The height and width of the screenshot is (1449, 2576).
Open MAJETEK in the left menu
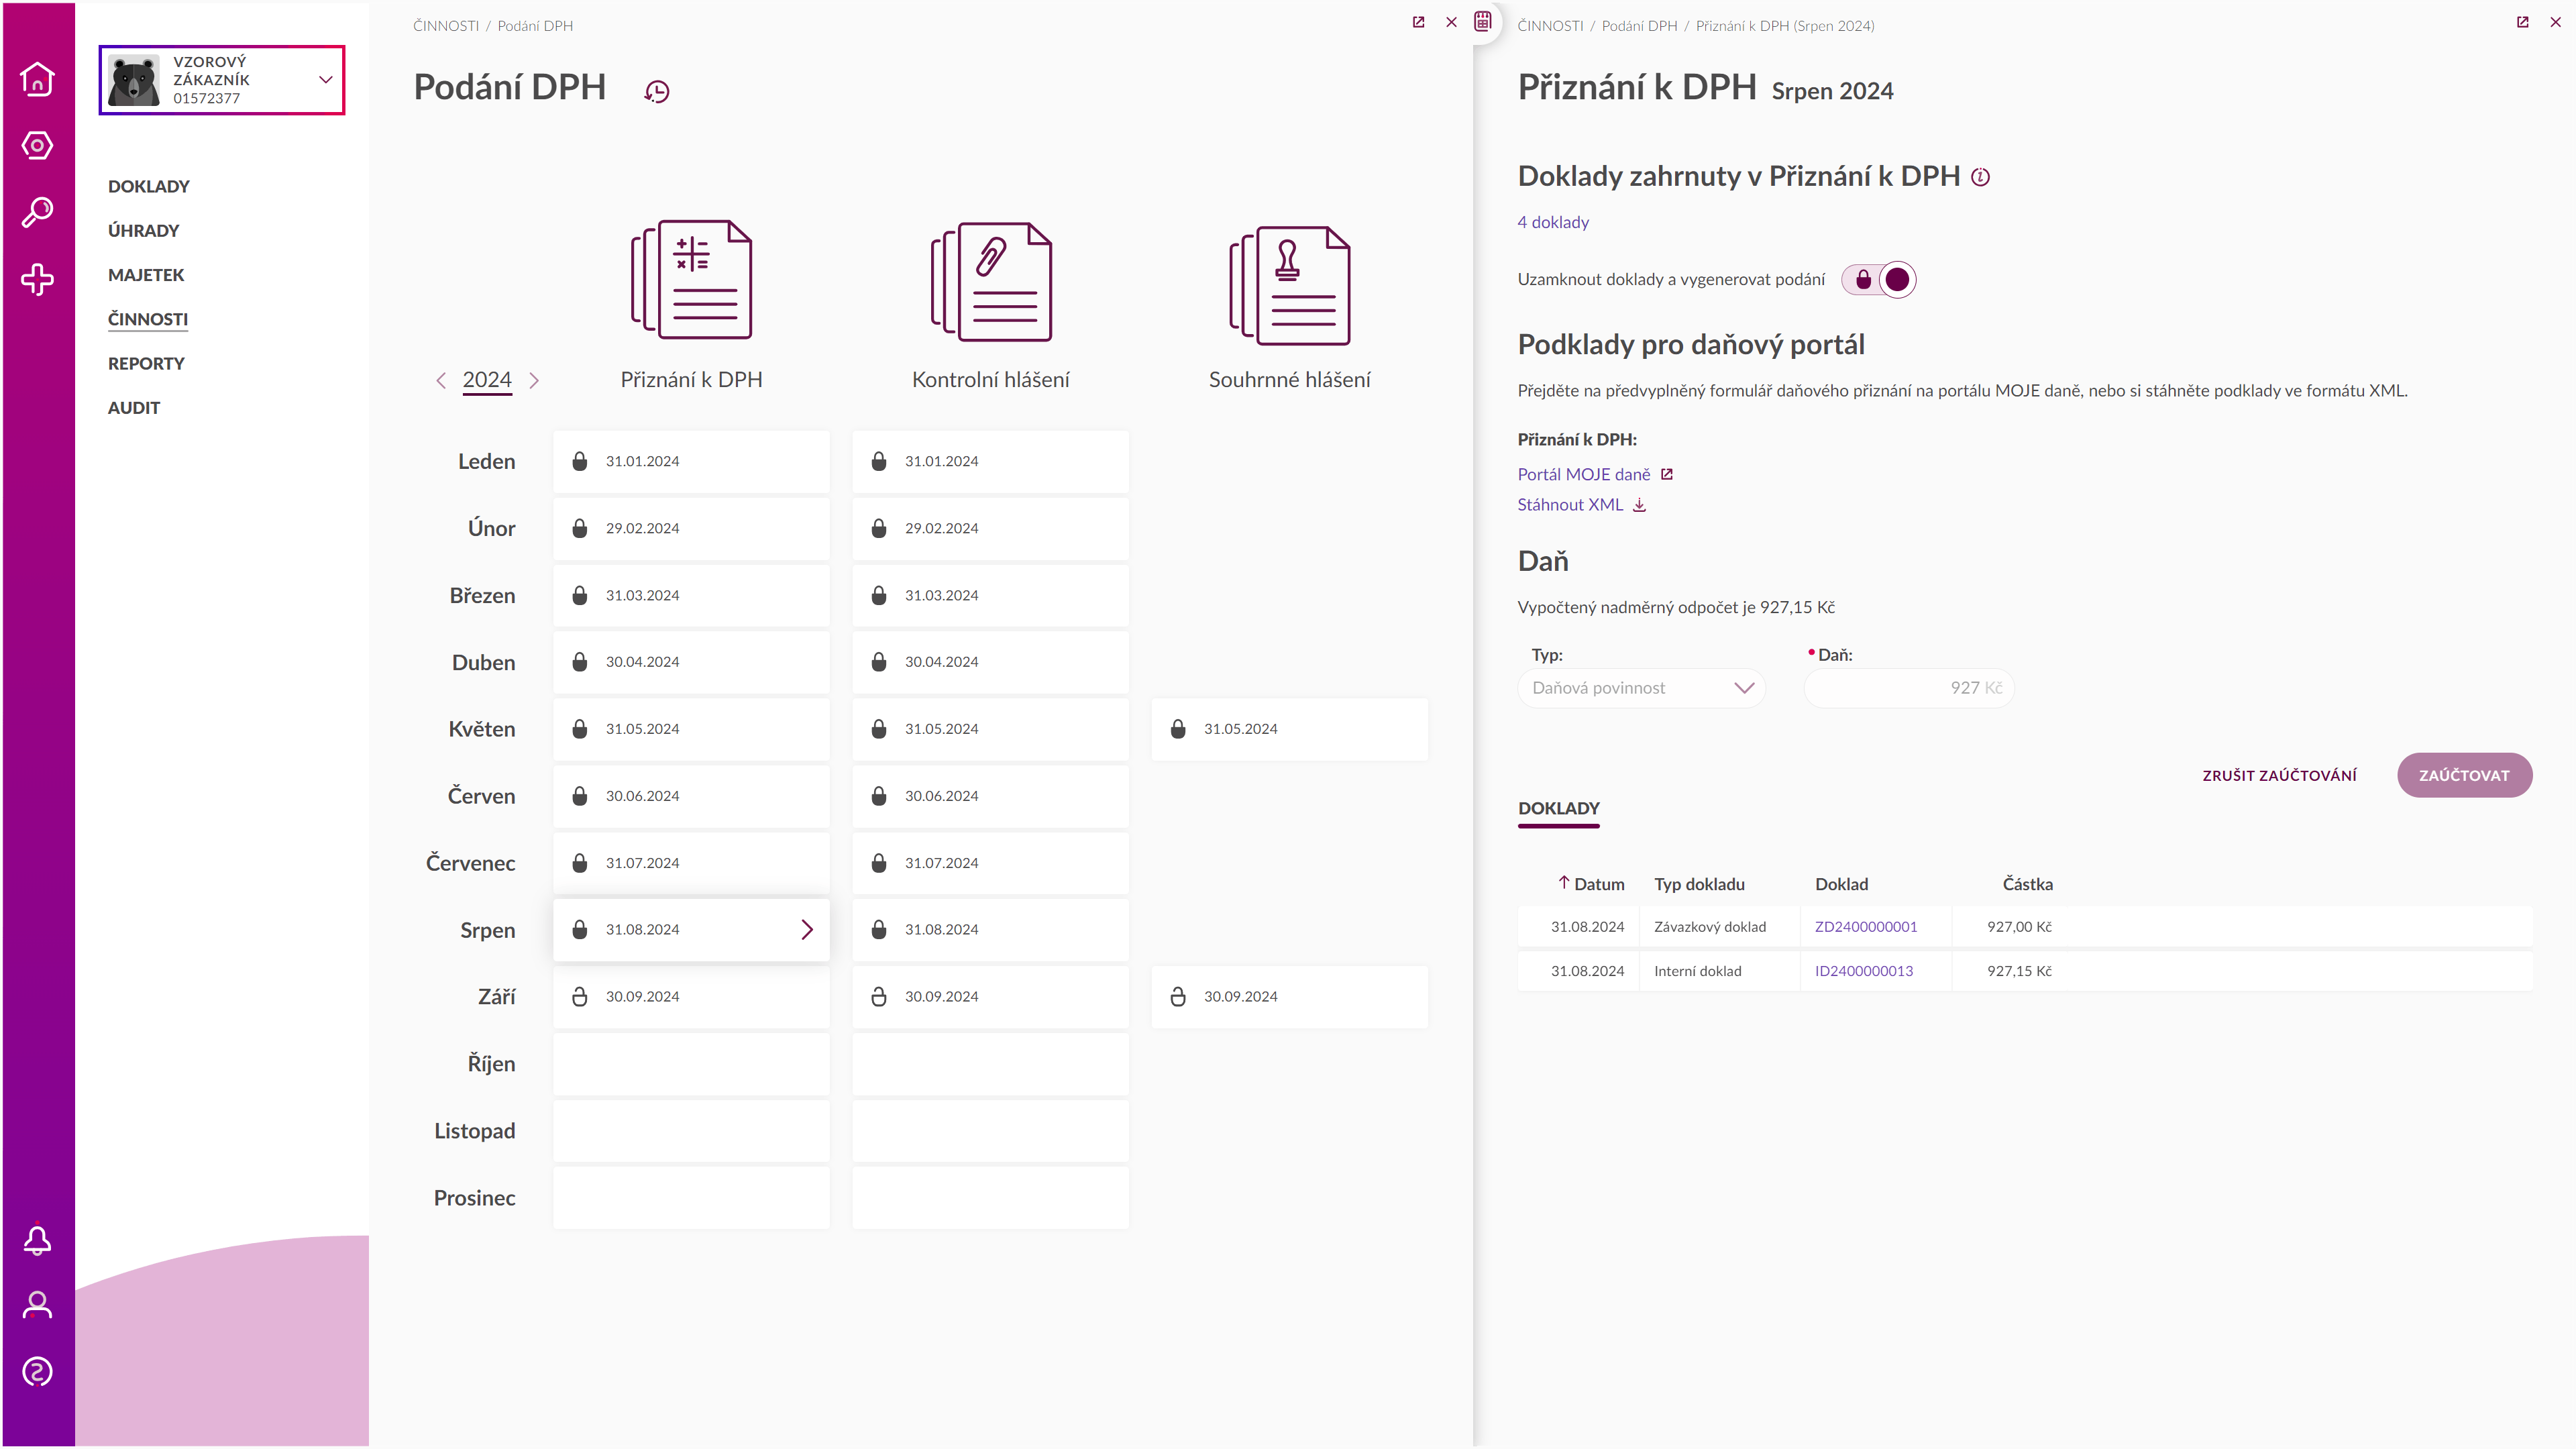tap(146, 275)
